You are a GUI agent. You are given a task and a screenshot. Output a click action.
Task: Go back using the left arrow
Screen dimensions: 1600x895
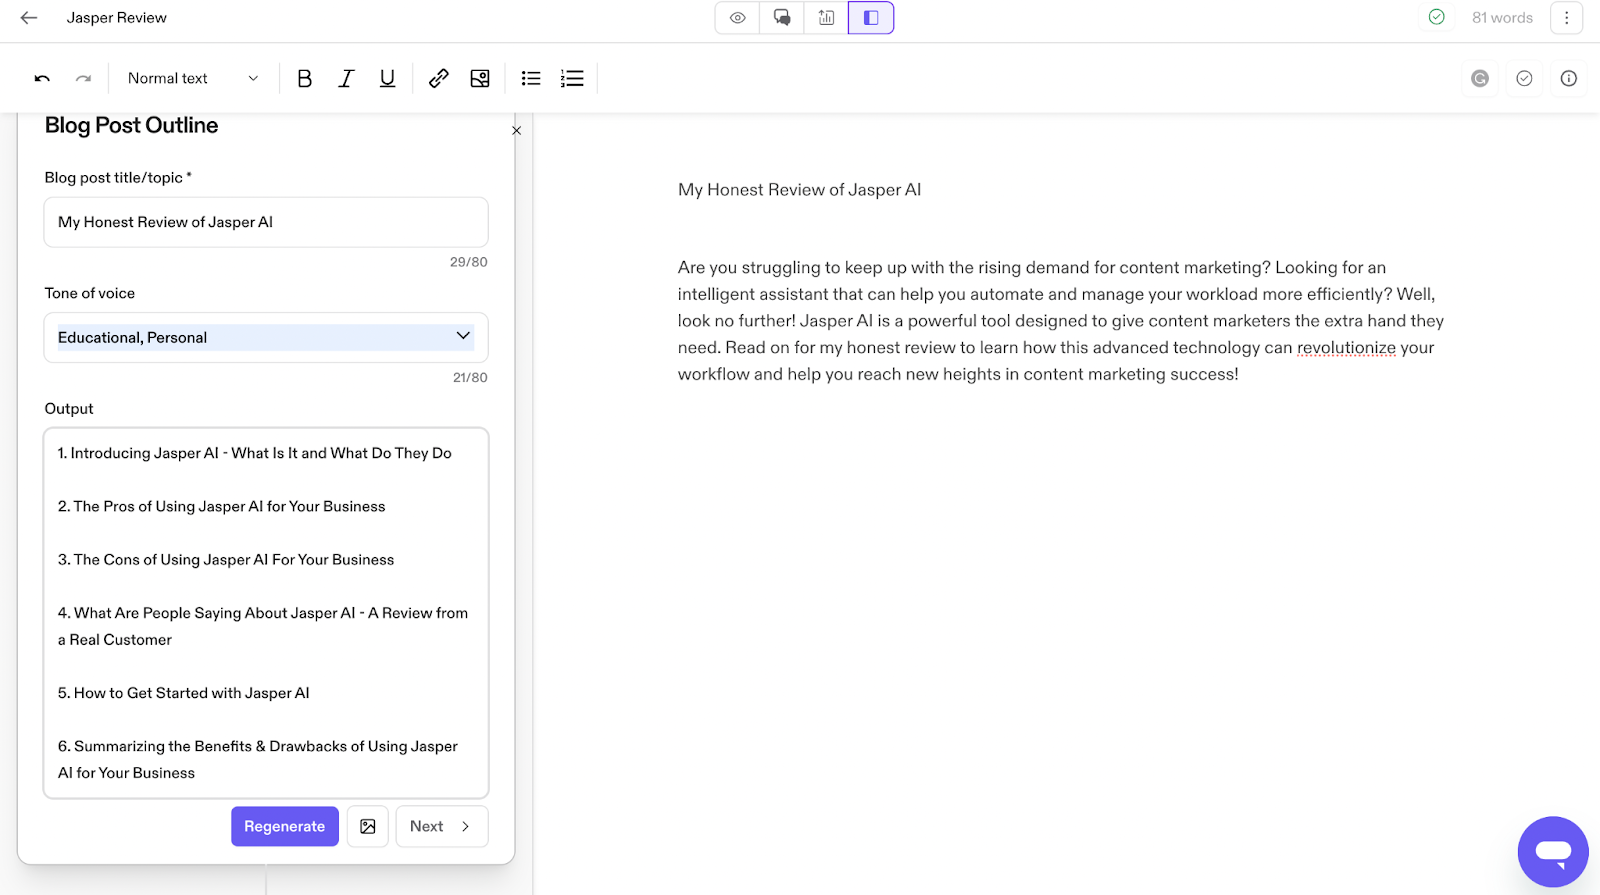pos(29,18)
